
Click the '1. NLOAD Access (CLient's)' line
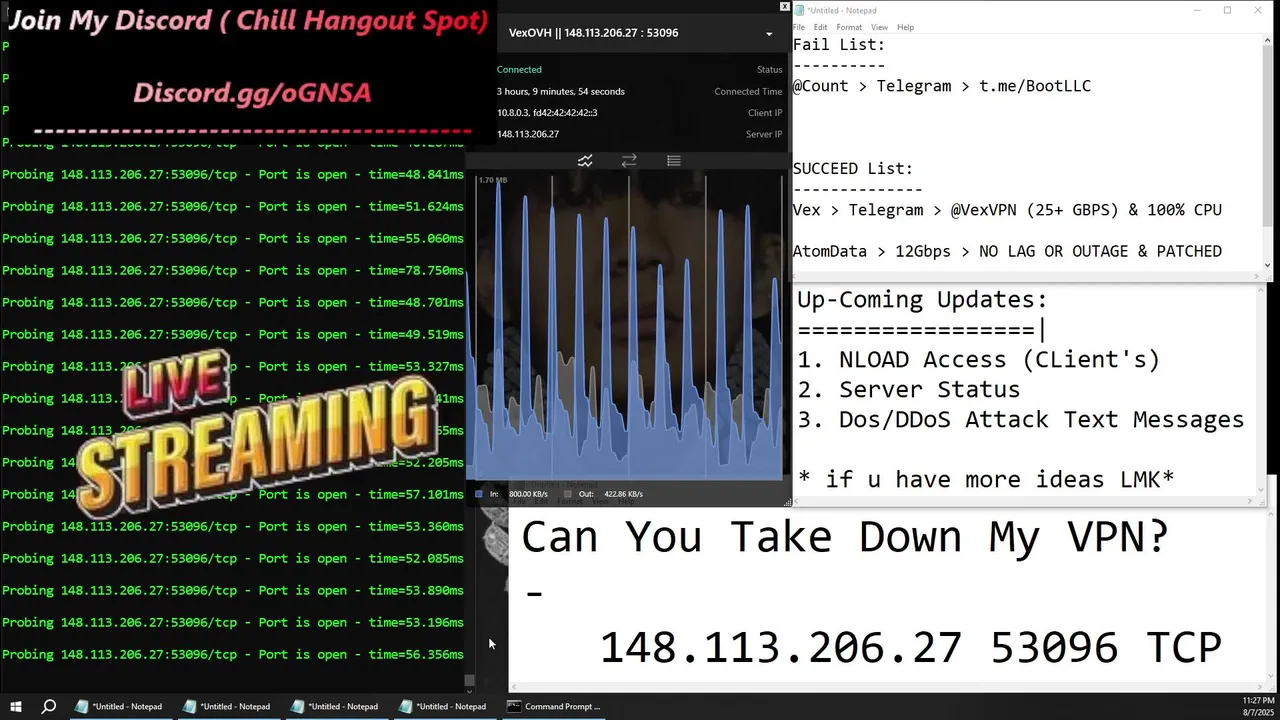978,360
